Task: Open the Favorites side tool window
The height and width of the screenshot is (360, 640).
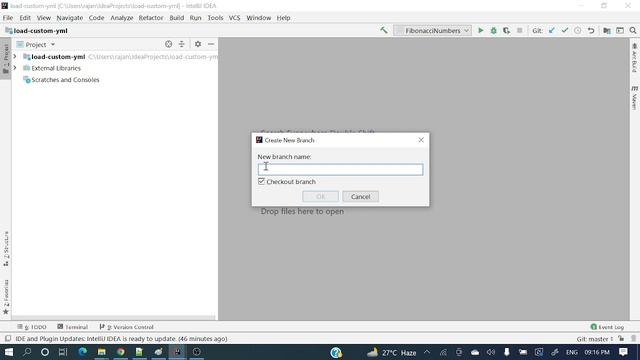Action: tap(6, 297)
